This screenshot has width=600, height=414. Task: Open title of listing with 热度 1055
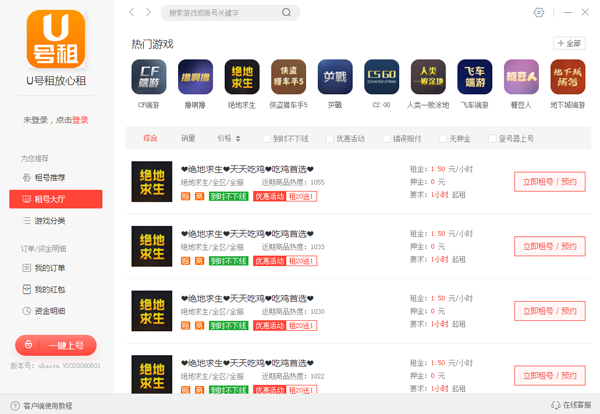(248, 169)
